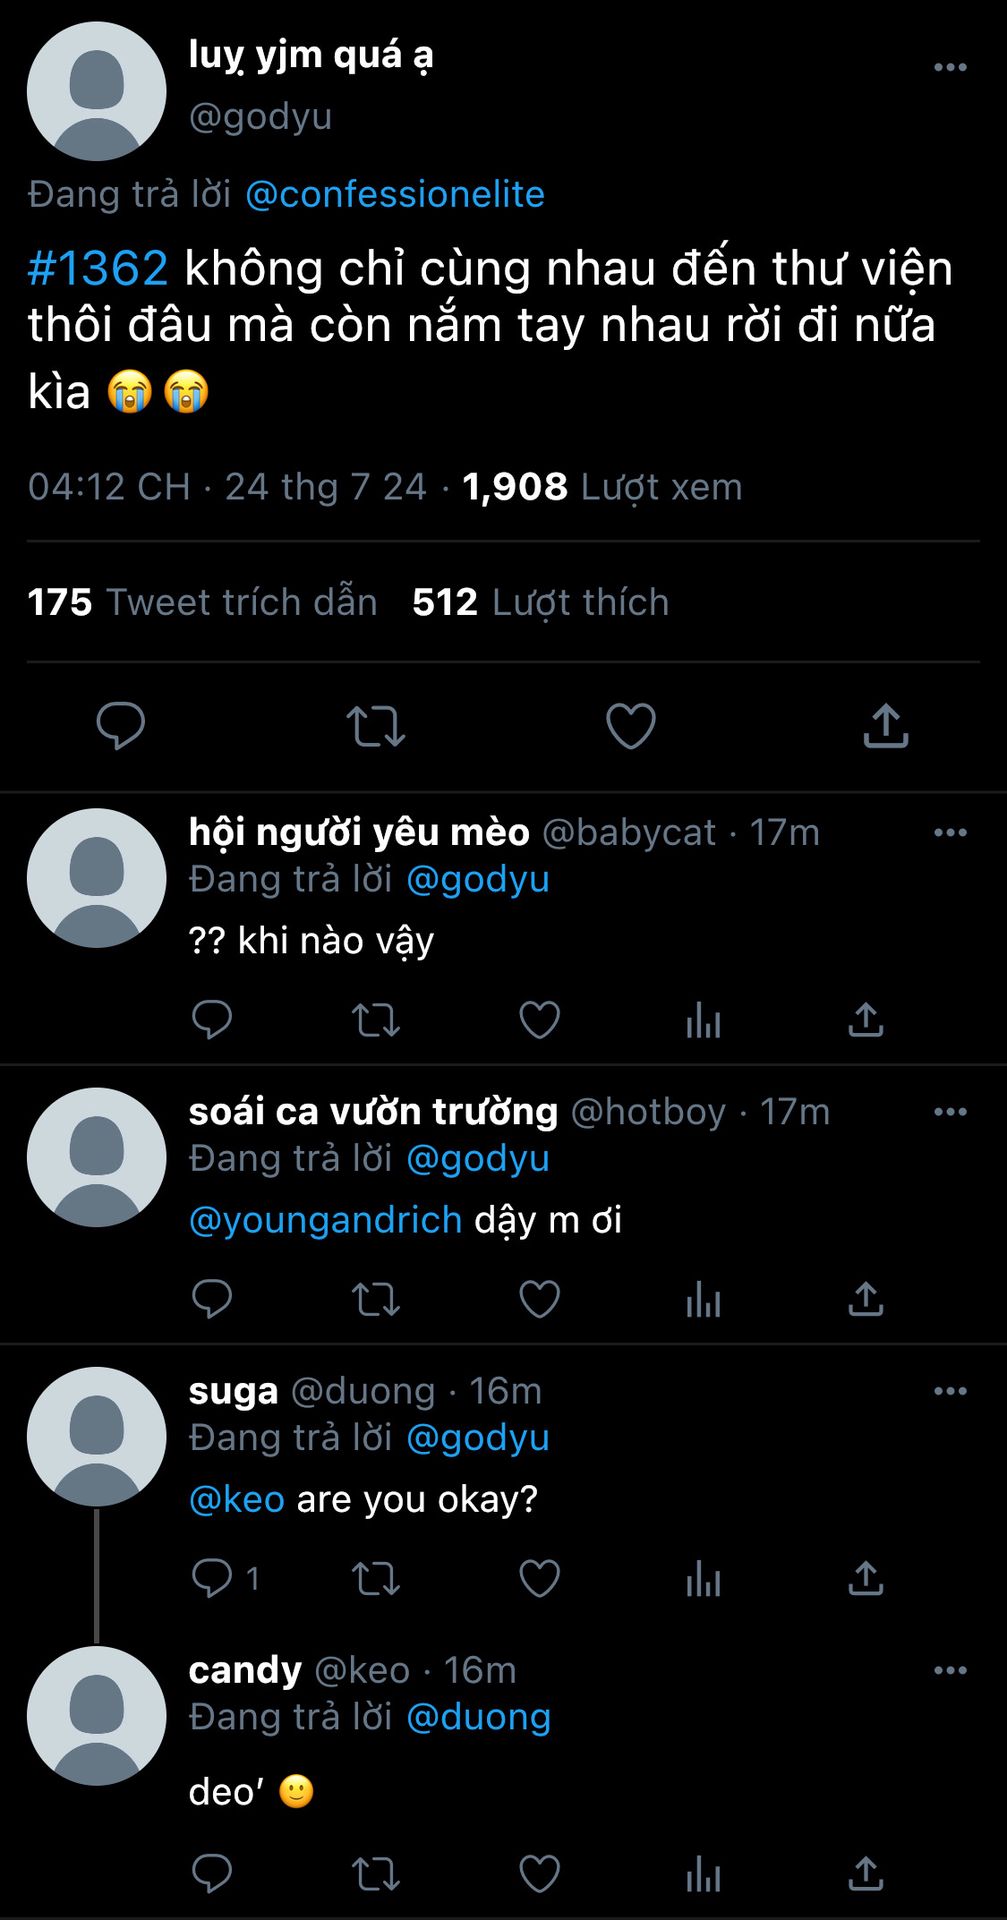This screenshot has height=1920, width=1007.
Task: Like the main tweet by godyu
Action: pos(631,726)
